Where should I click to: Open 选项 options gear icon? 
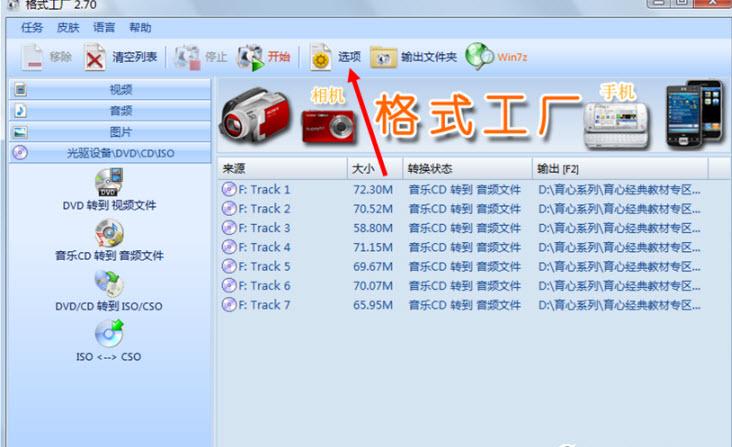tap(321, 57)
